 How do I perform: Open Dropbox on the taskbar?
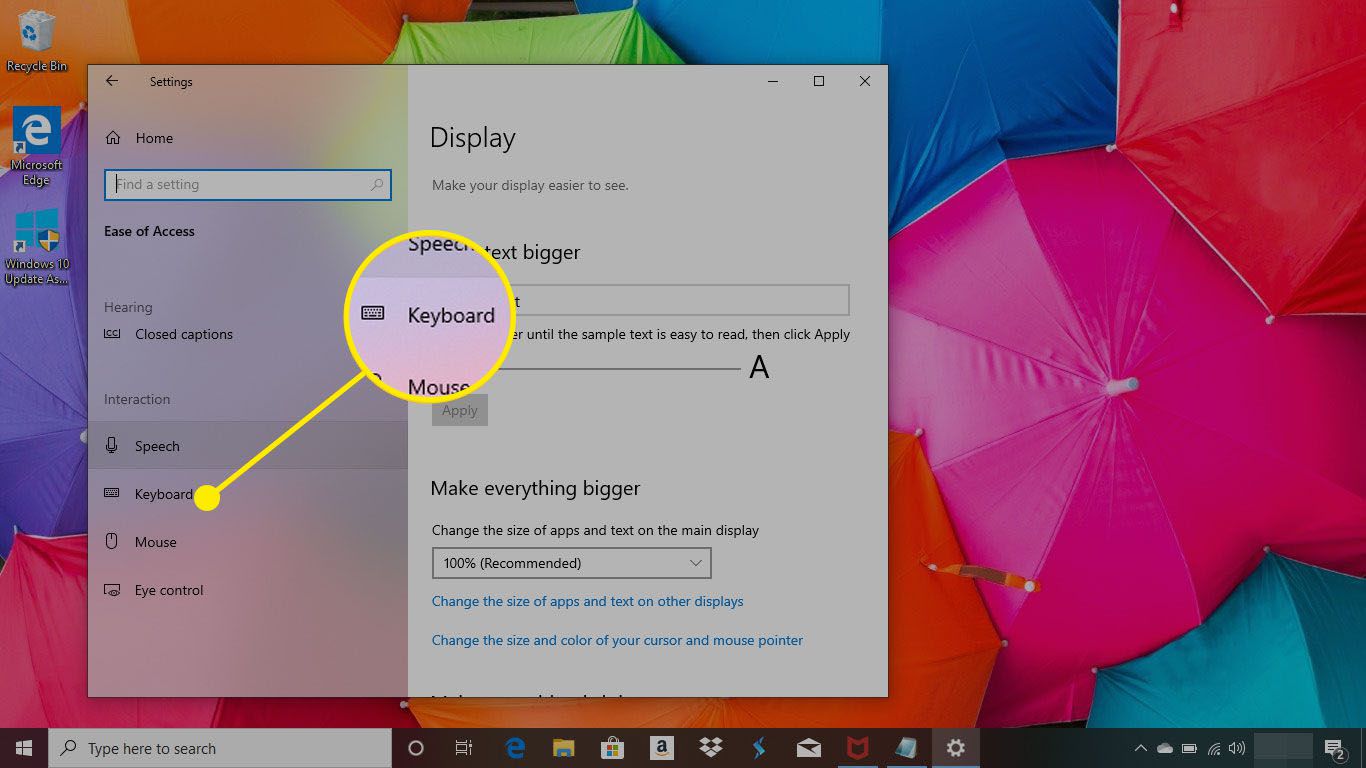pyautogui.click(x=711, y=748)
